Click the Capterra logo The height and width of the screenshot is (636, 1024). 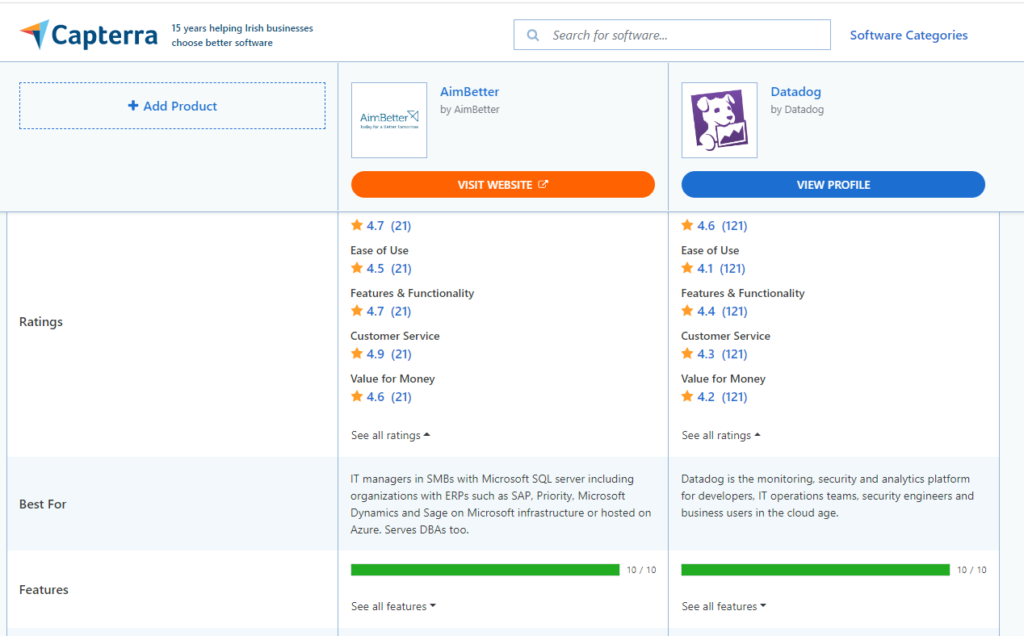[x=89, y=35]
